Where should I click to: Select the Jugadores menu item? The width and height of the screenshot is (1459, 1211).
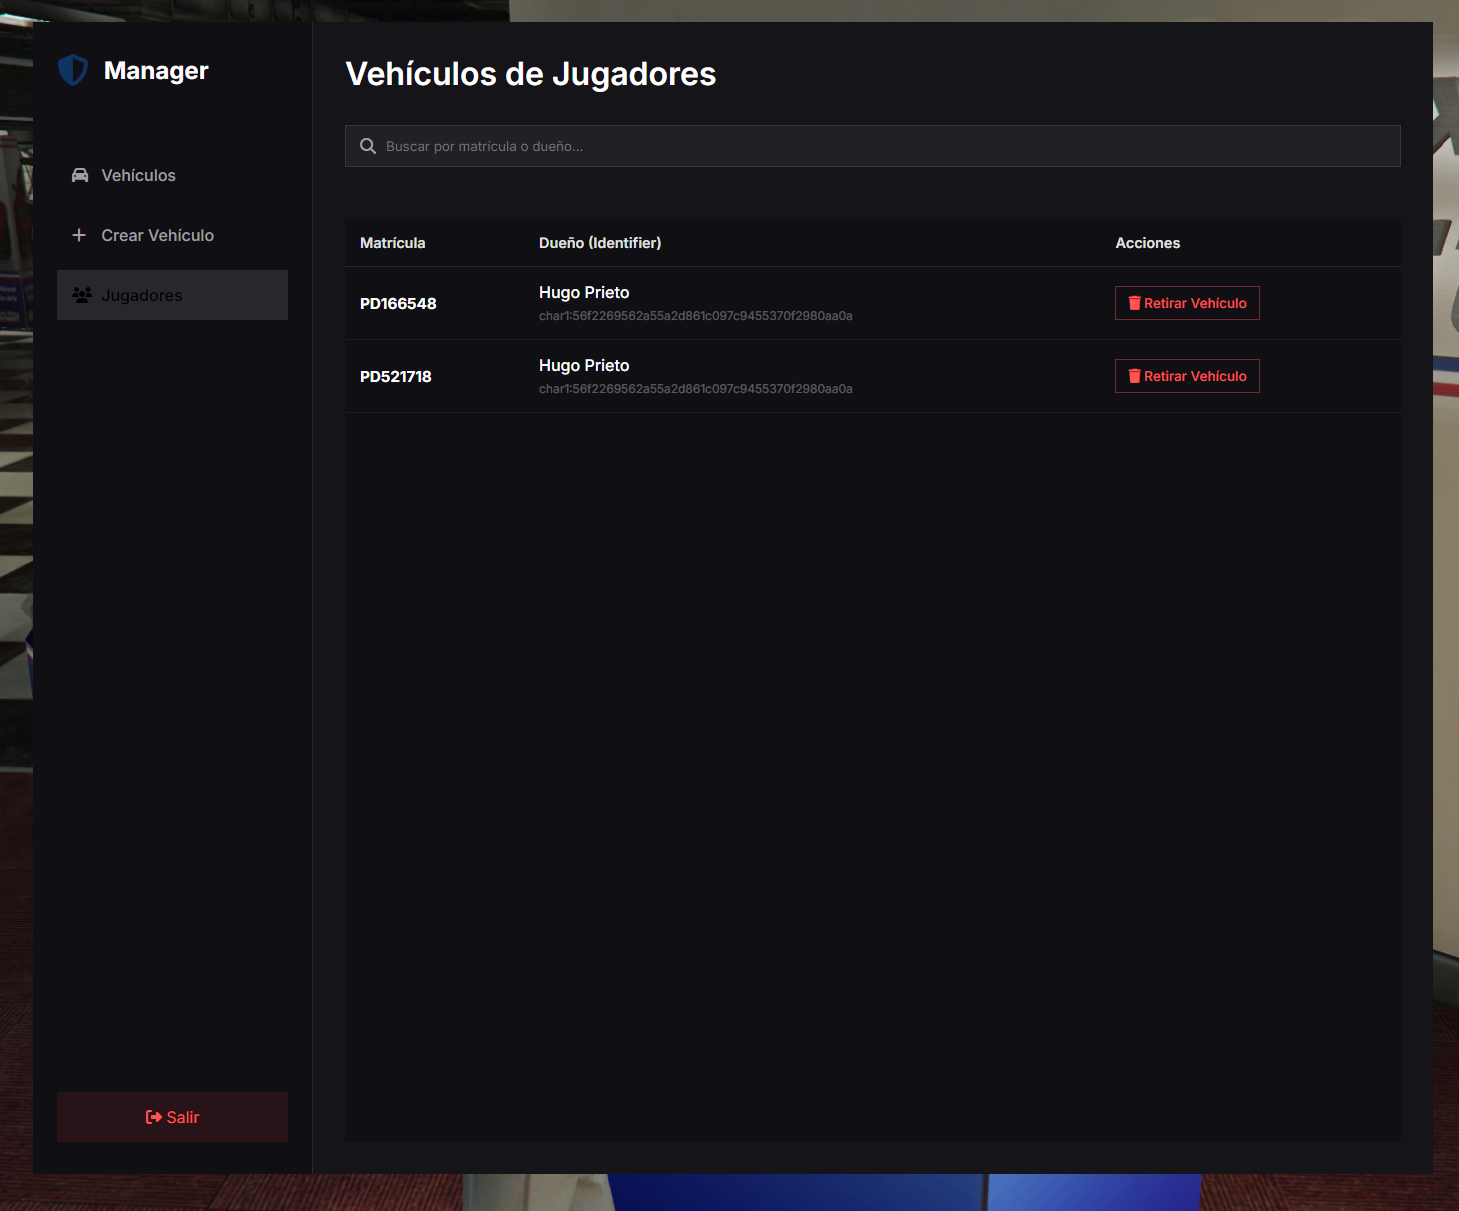click(x=172, y=295)
